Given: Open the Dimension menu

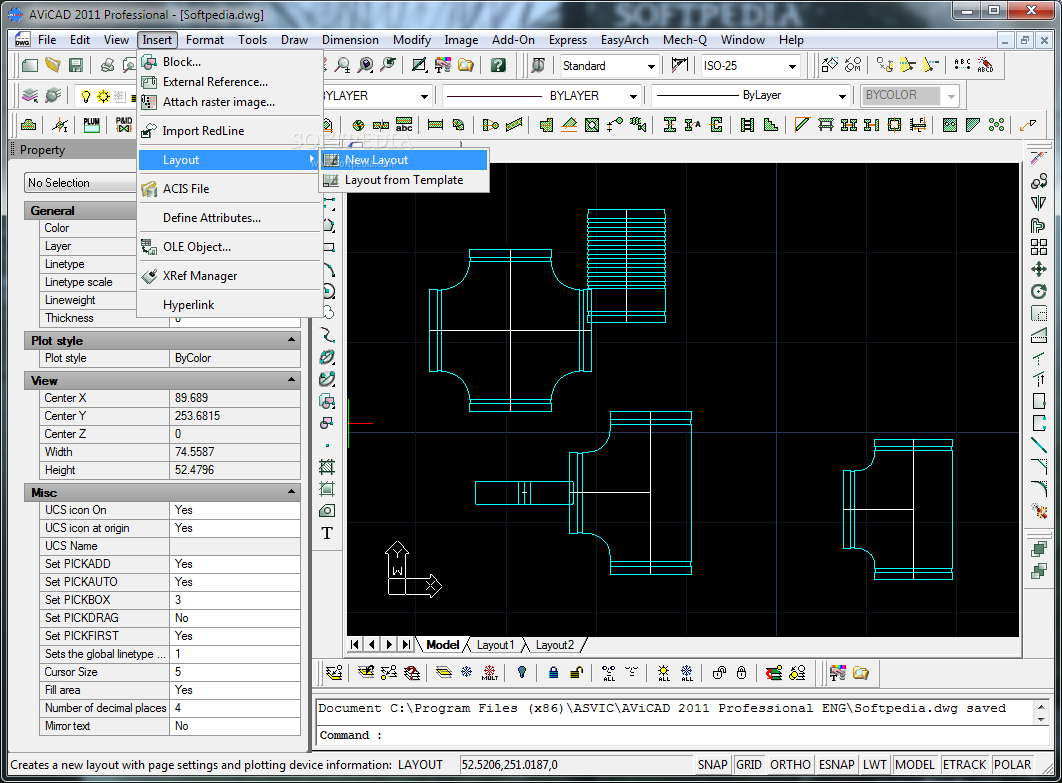Looking at the screenshot, I should (350, 40).
